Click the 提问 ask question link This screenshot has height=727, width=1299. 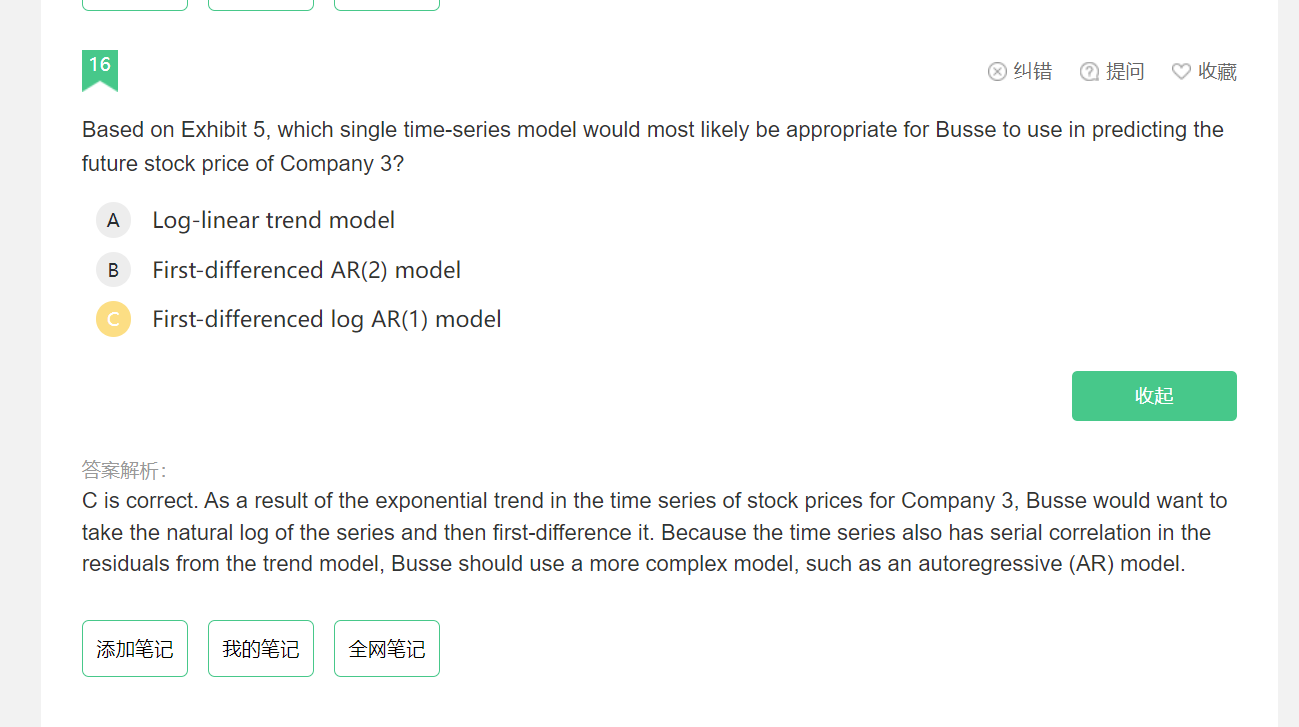[x=1125, y=71]
